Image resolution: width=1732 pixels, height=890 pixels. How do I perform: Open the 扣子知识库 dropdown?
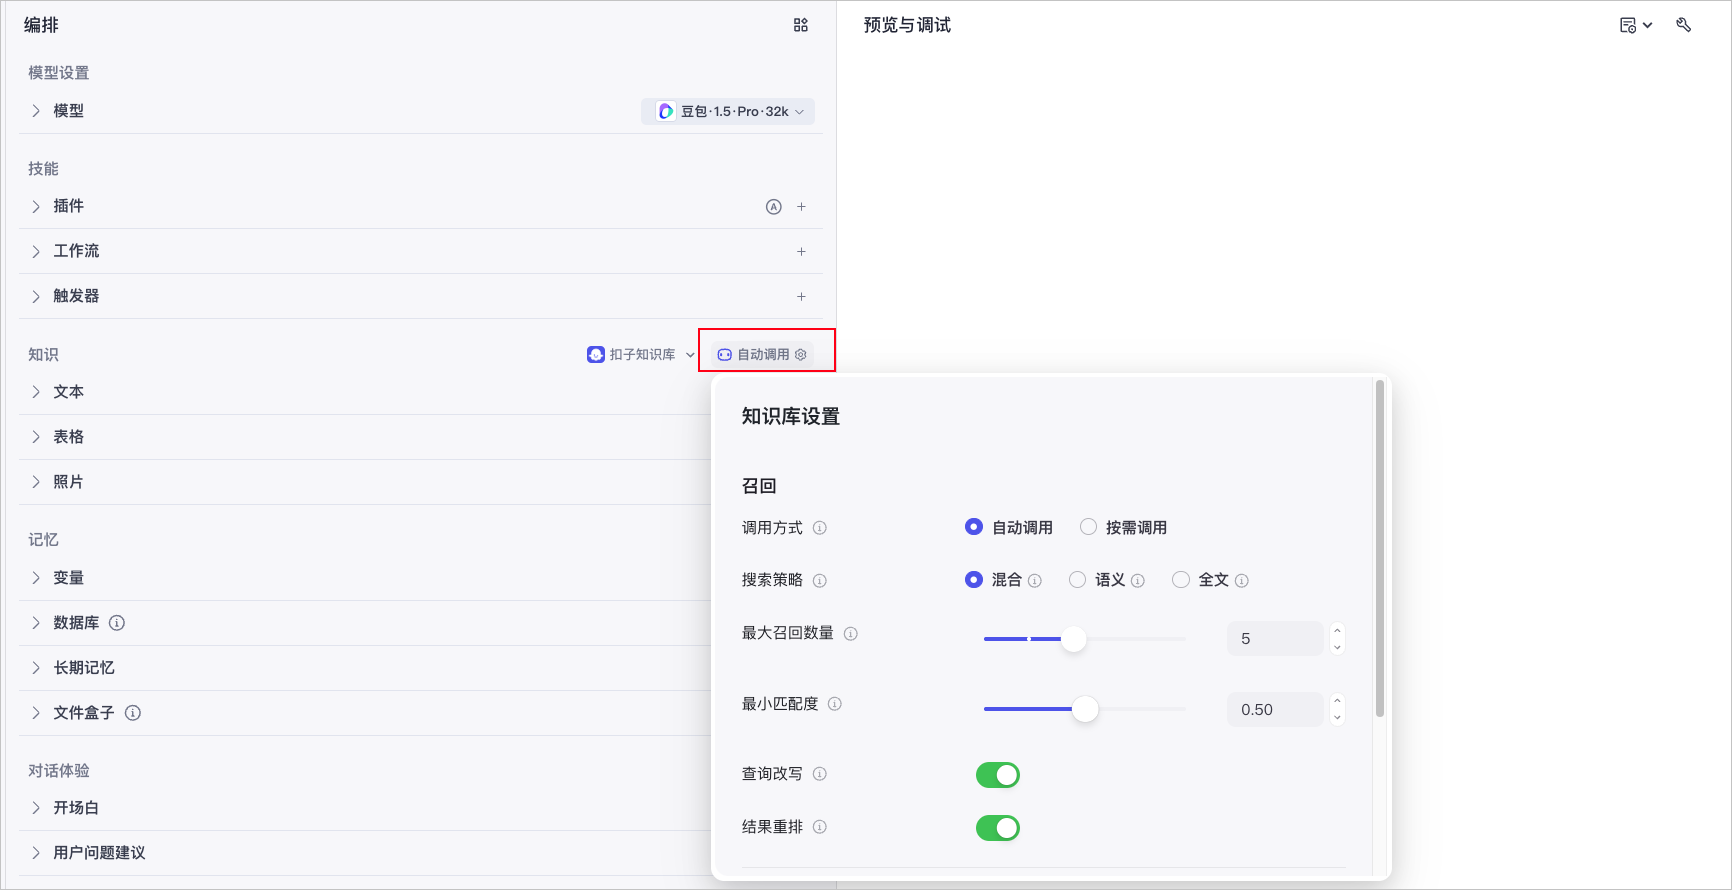[641, 355]
